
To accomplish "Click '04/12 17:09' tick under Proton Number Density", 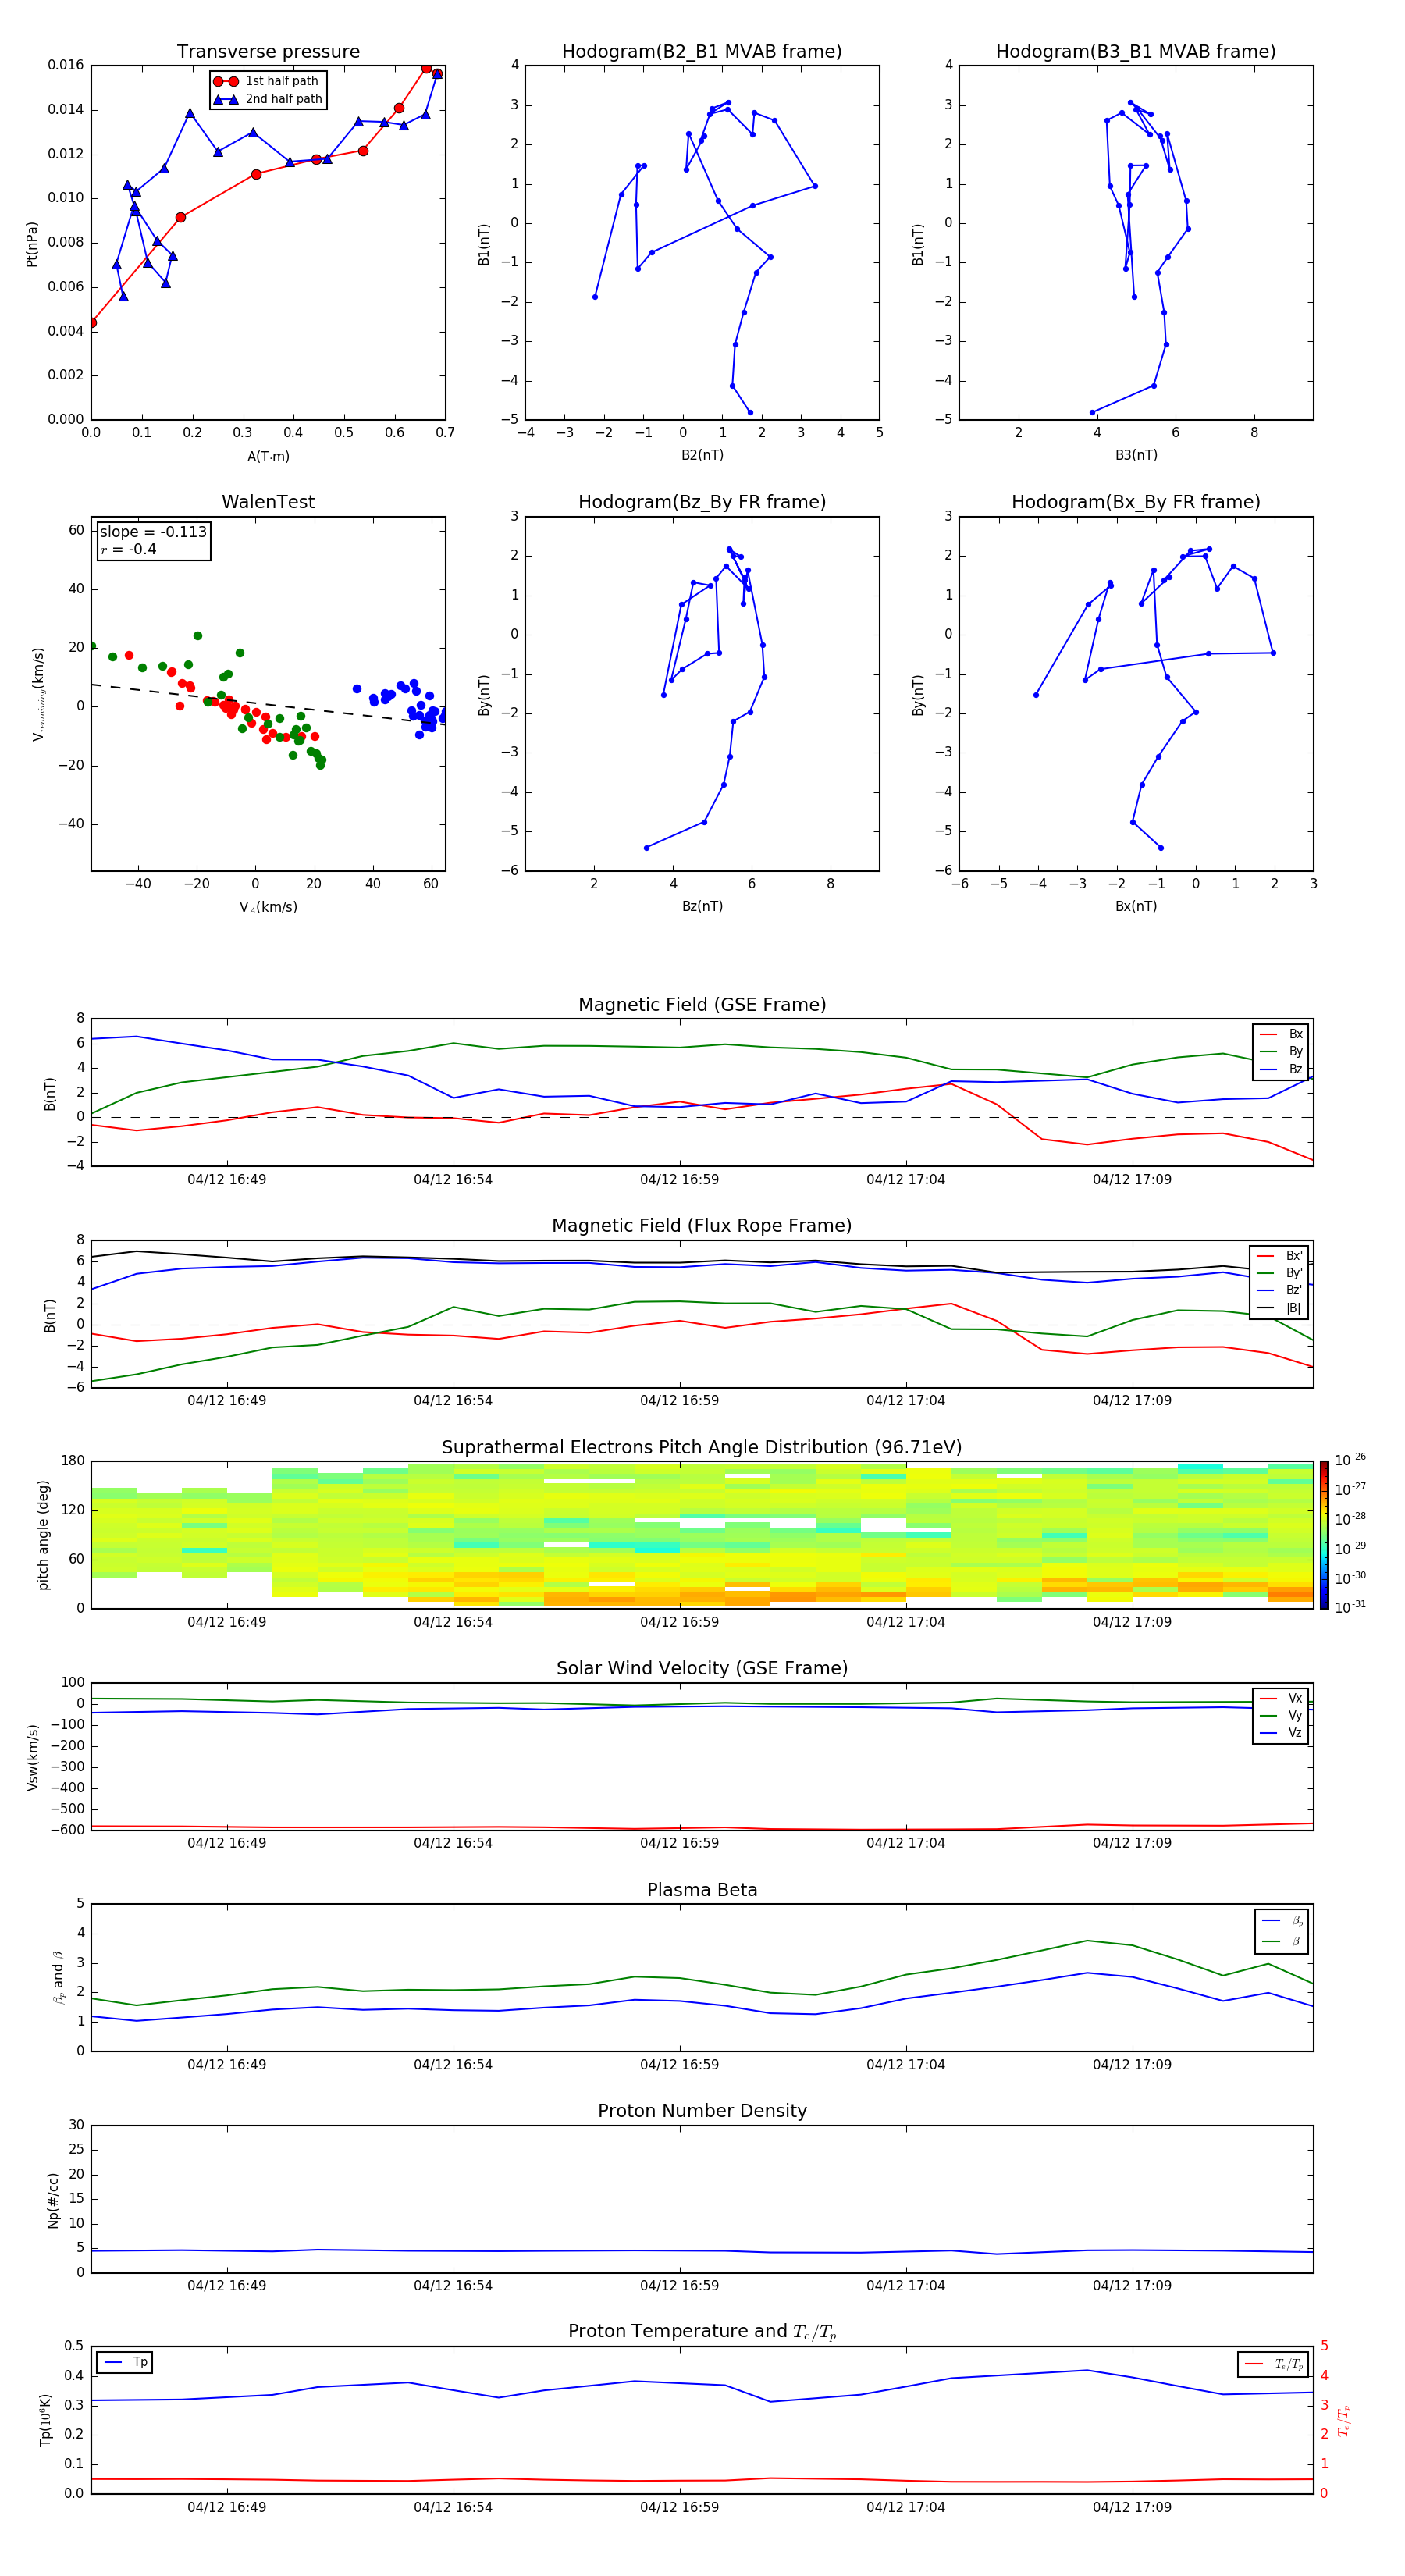I will coord(1132,2285).
